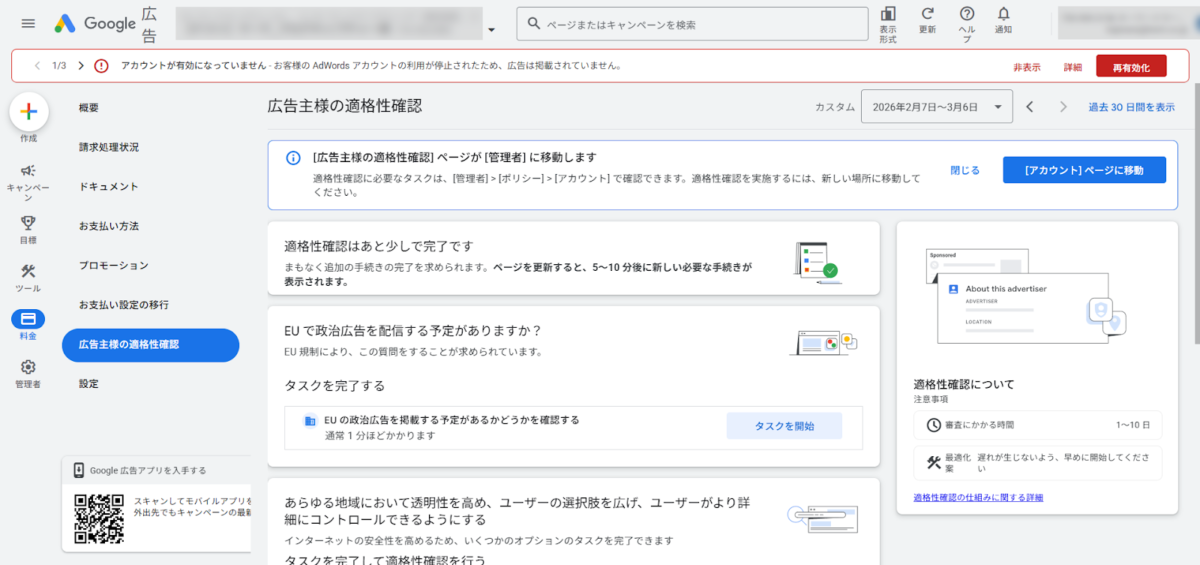This screenshot has height=565, width=1200.
Task: Select プロモーション in the side menu
Action: click(x=113, y=265)
